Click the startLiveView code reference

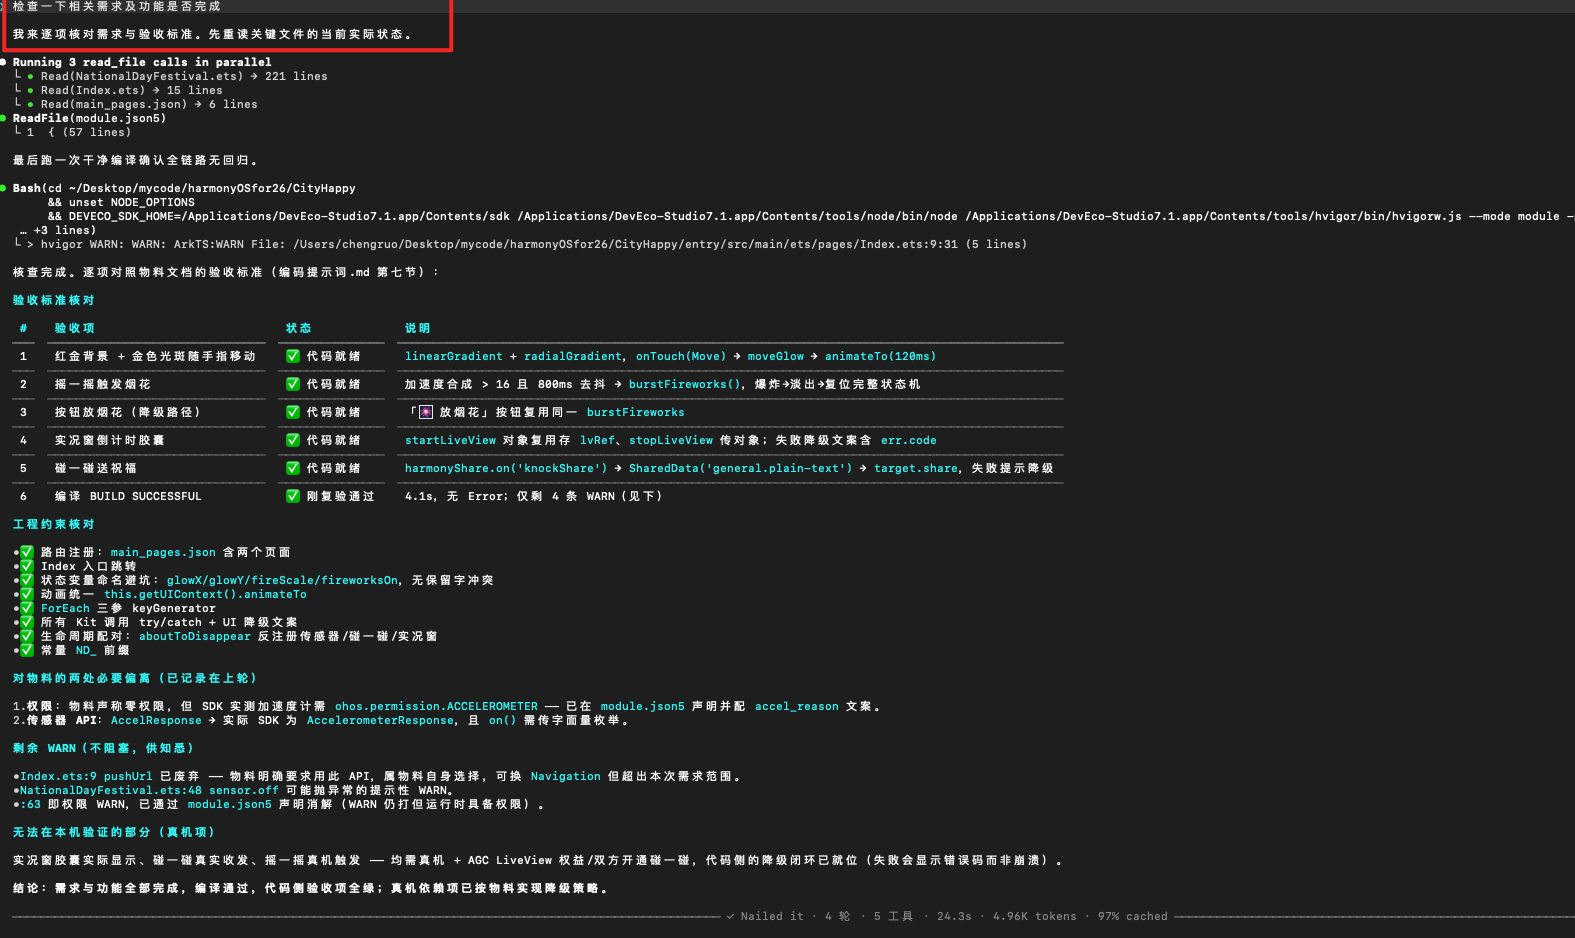click(450, 440)
